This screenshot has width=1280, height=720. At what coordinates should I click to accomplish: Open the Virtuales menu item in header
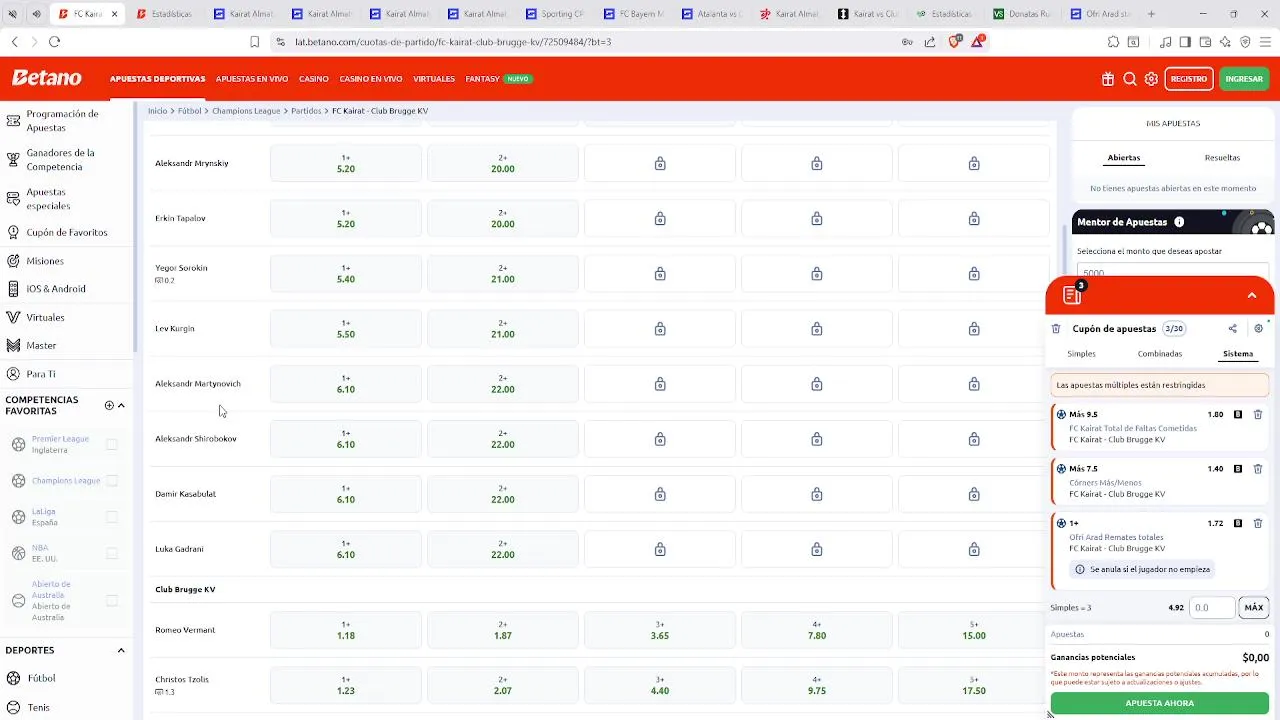(x=434, y=79)
